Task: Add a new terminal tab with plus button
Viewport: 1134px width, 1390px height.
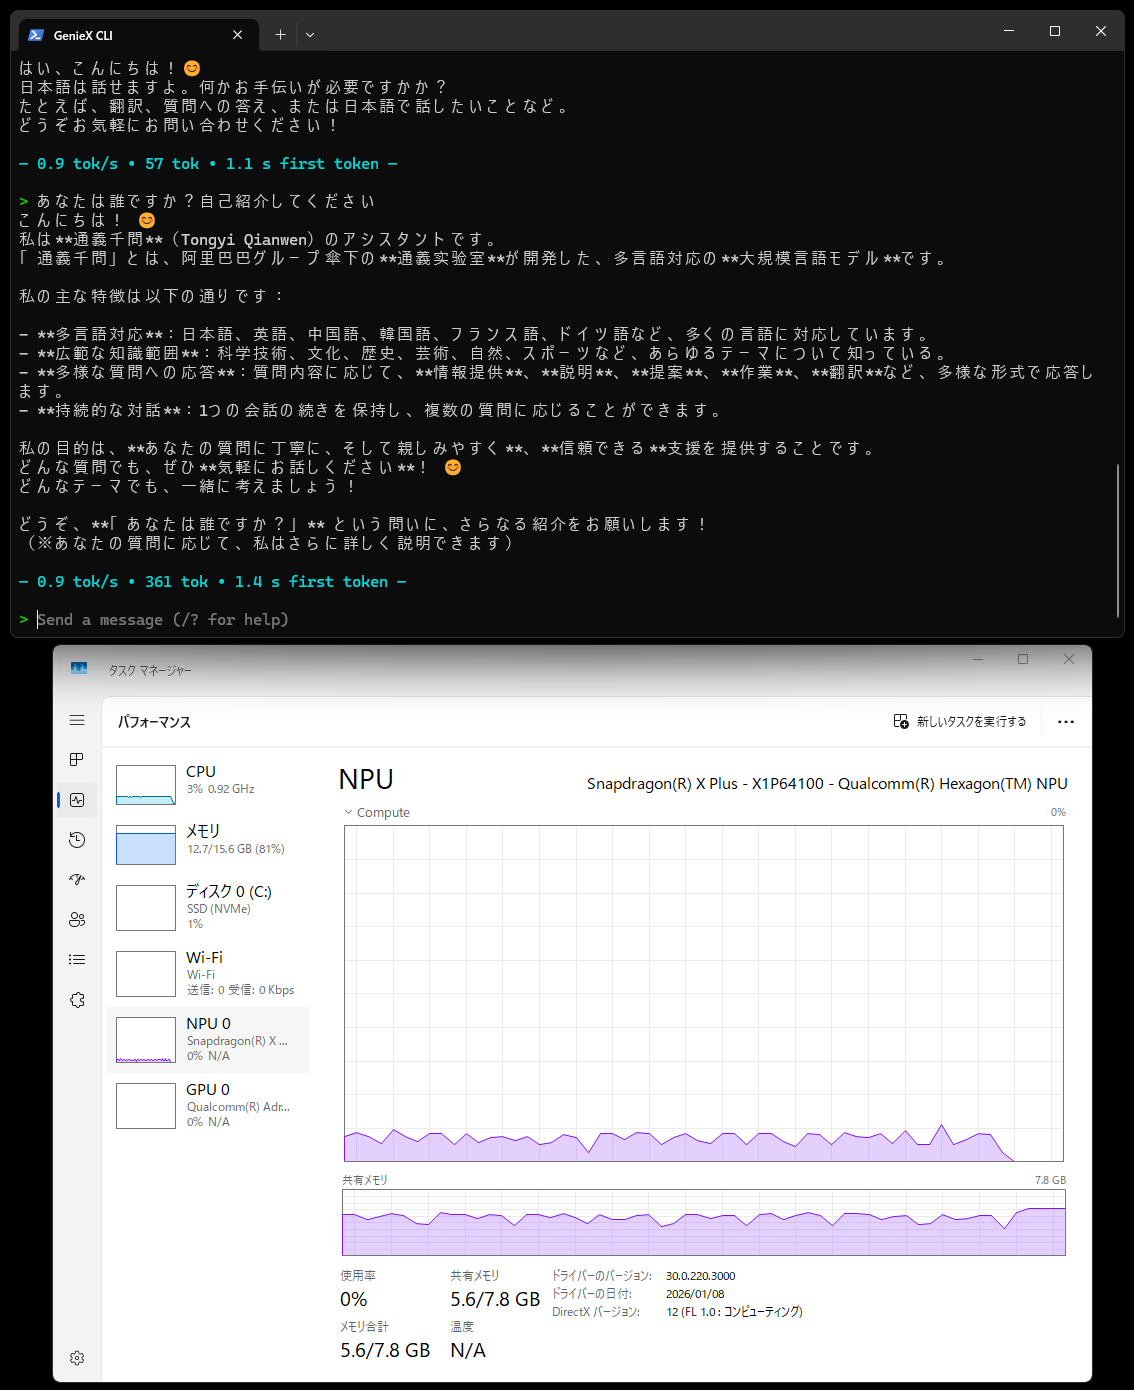Action: [x=280, y=35]
